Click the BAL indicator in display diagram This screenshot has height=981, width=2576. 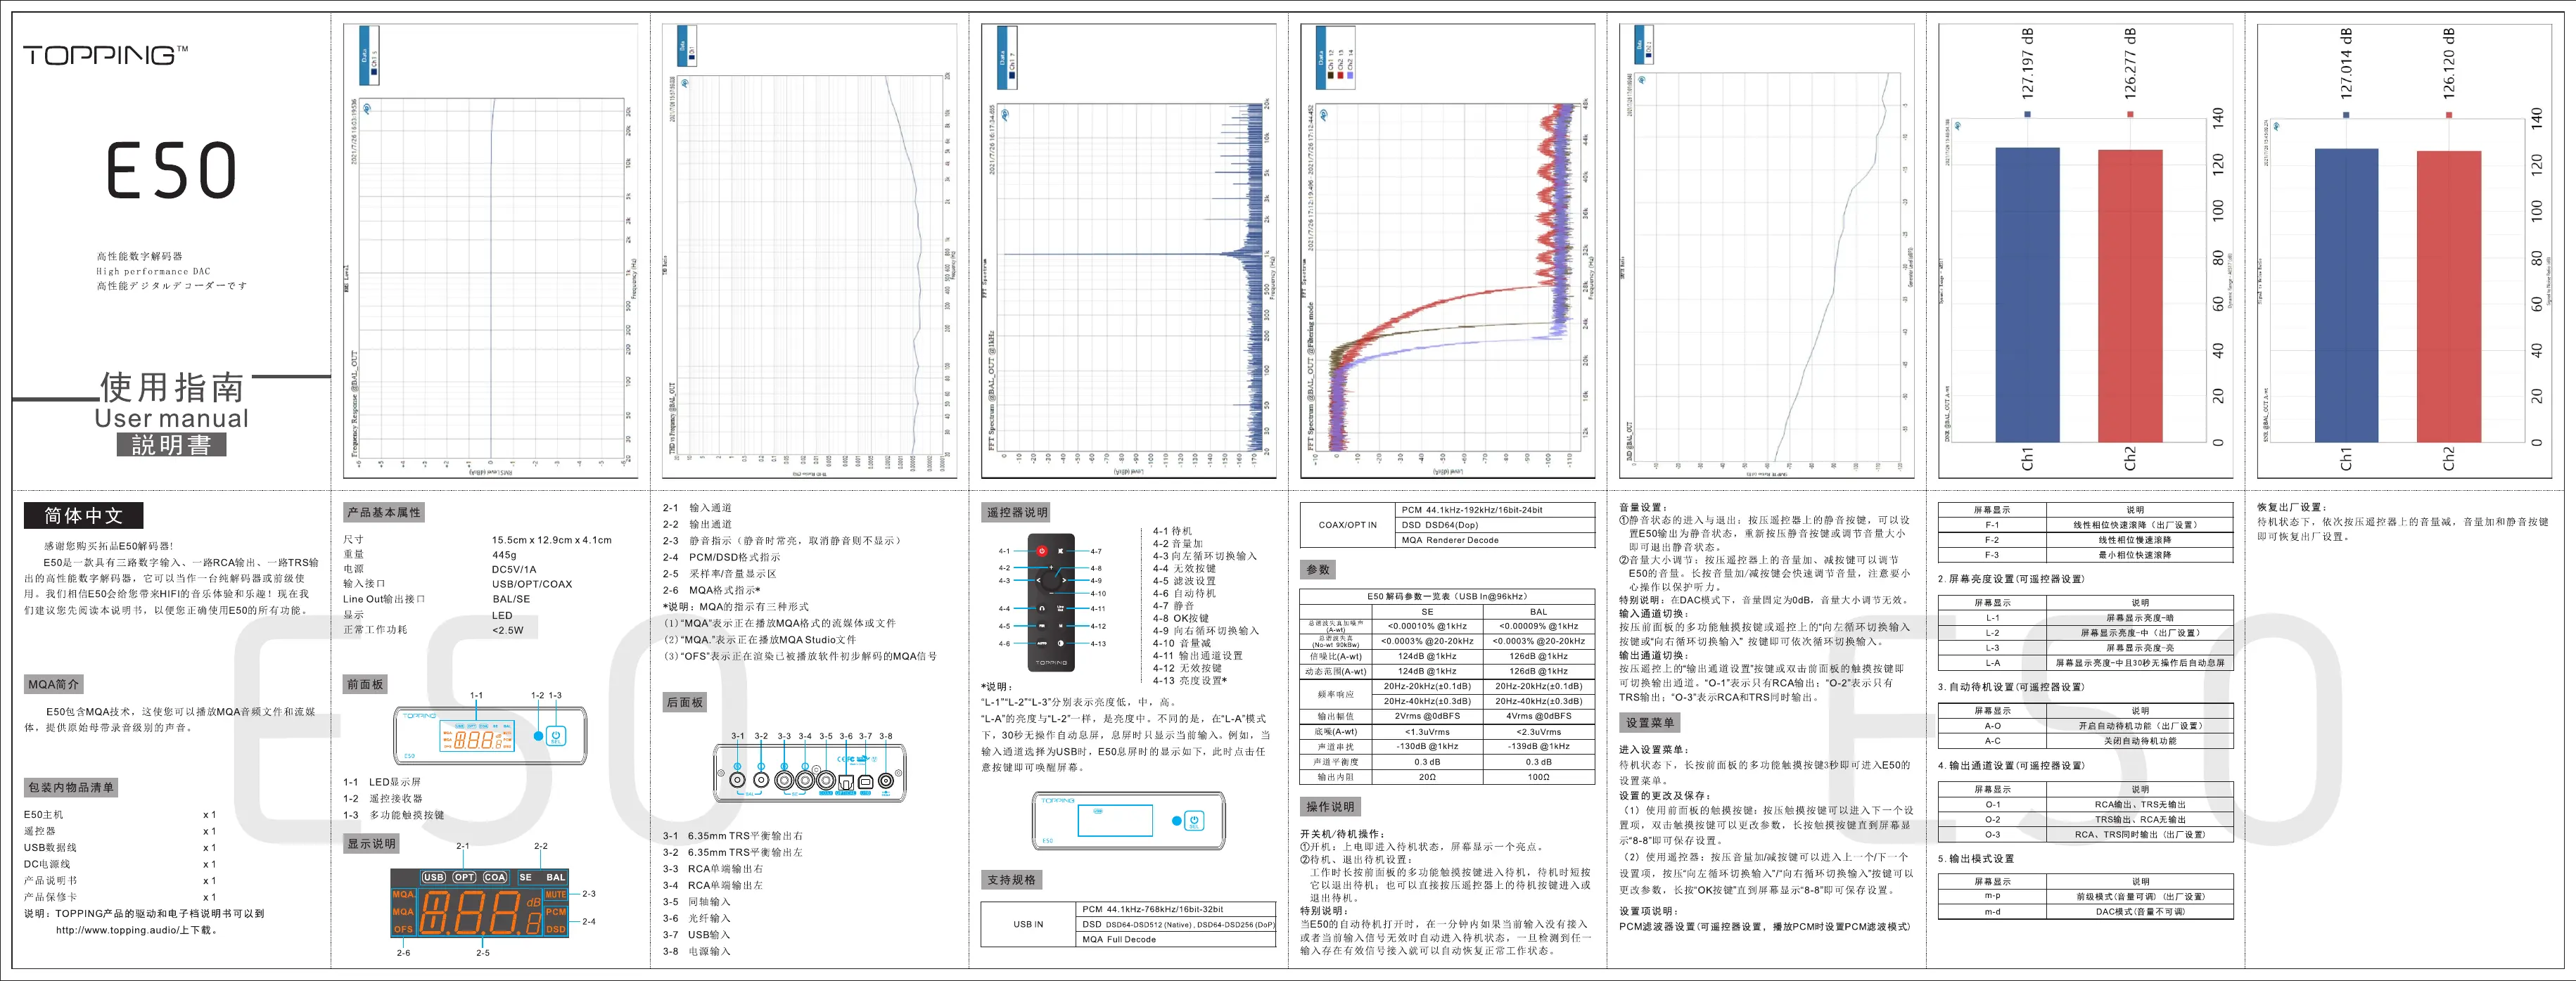(555, 877)
